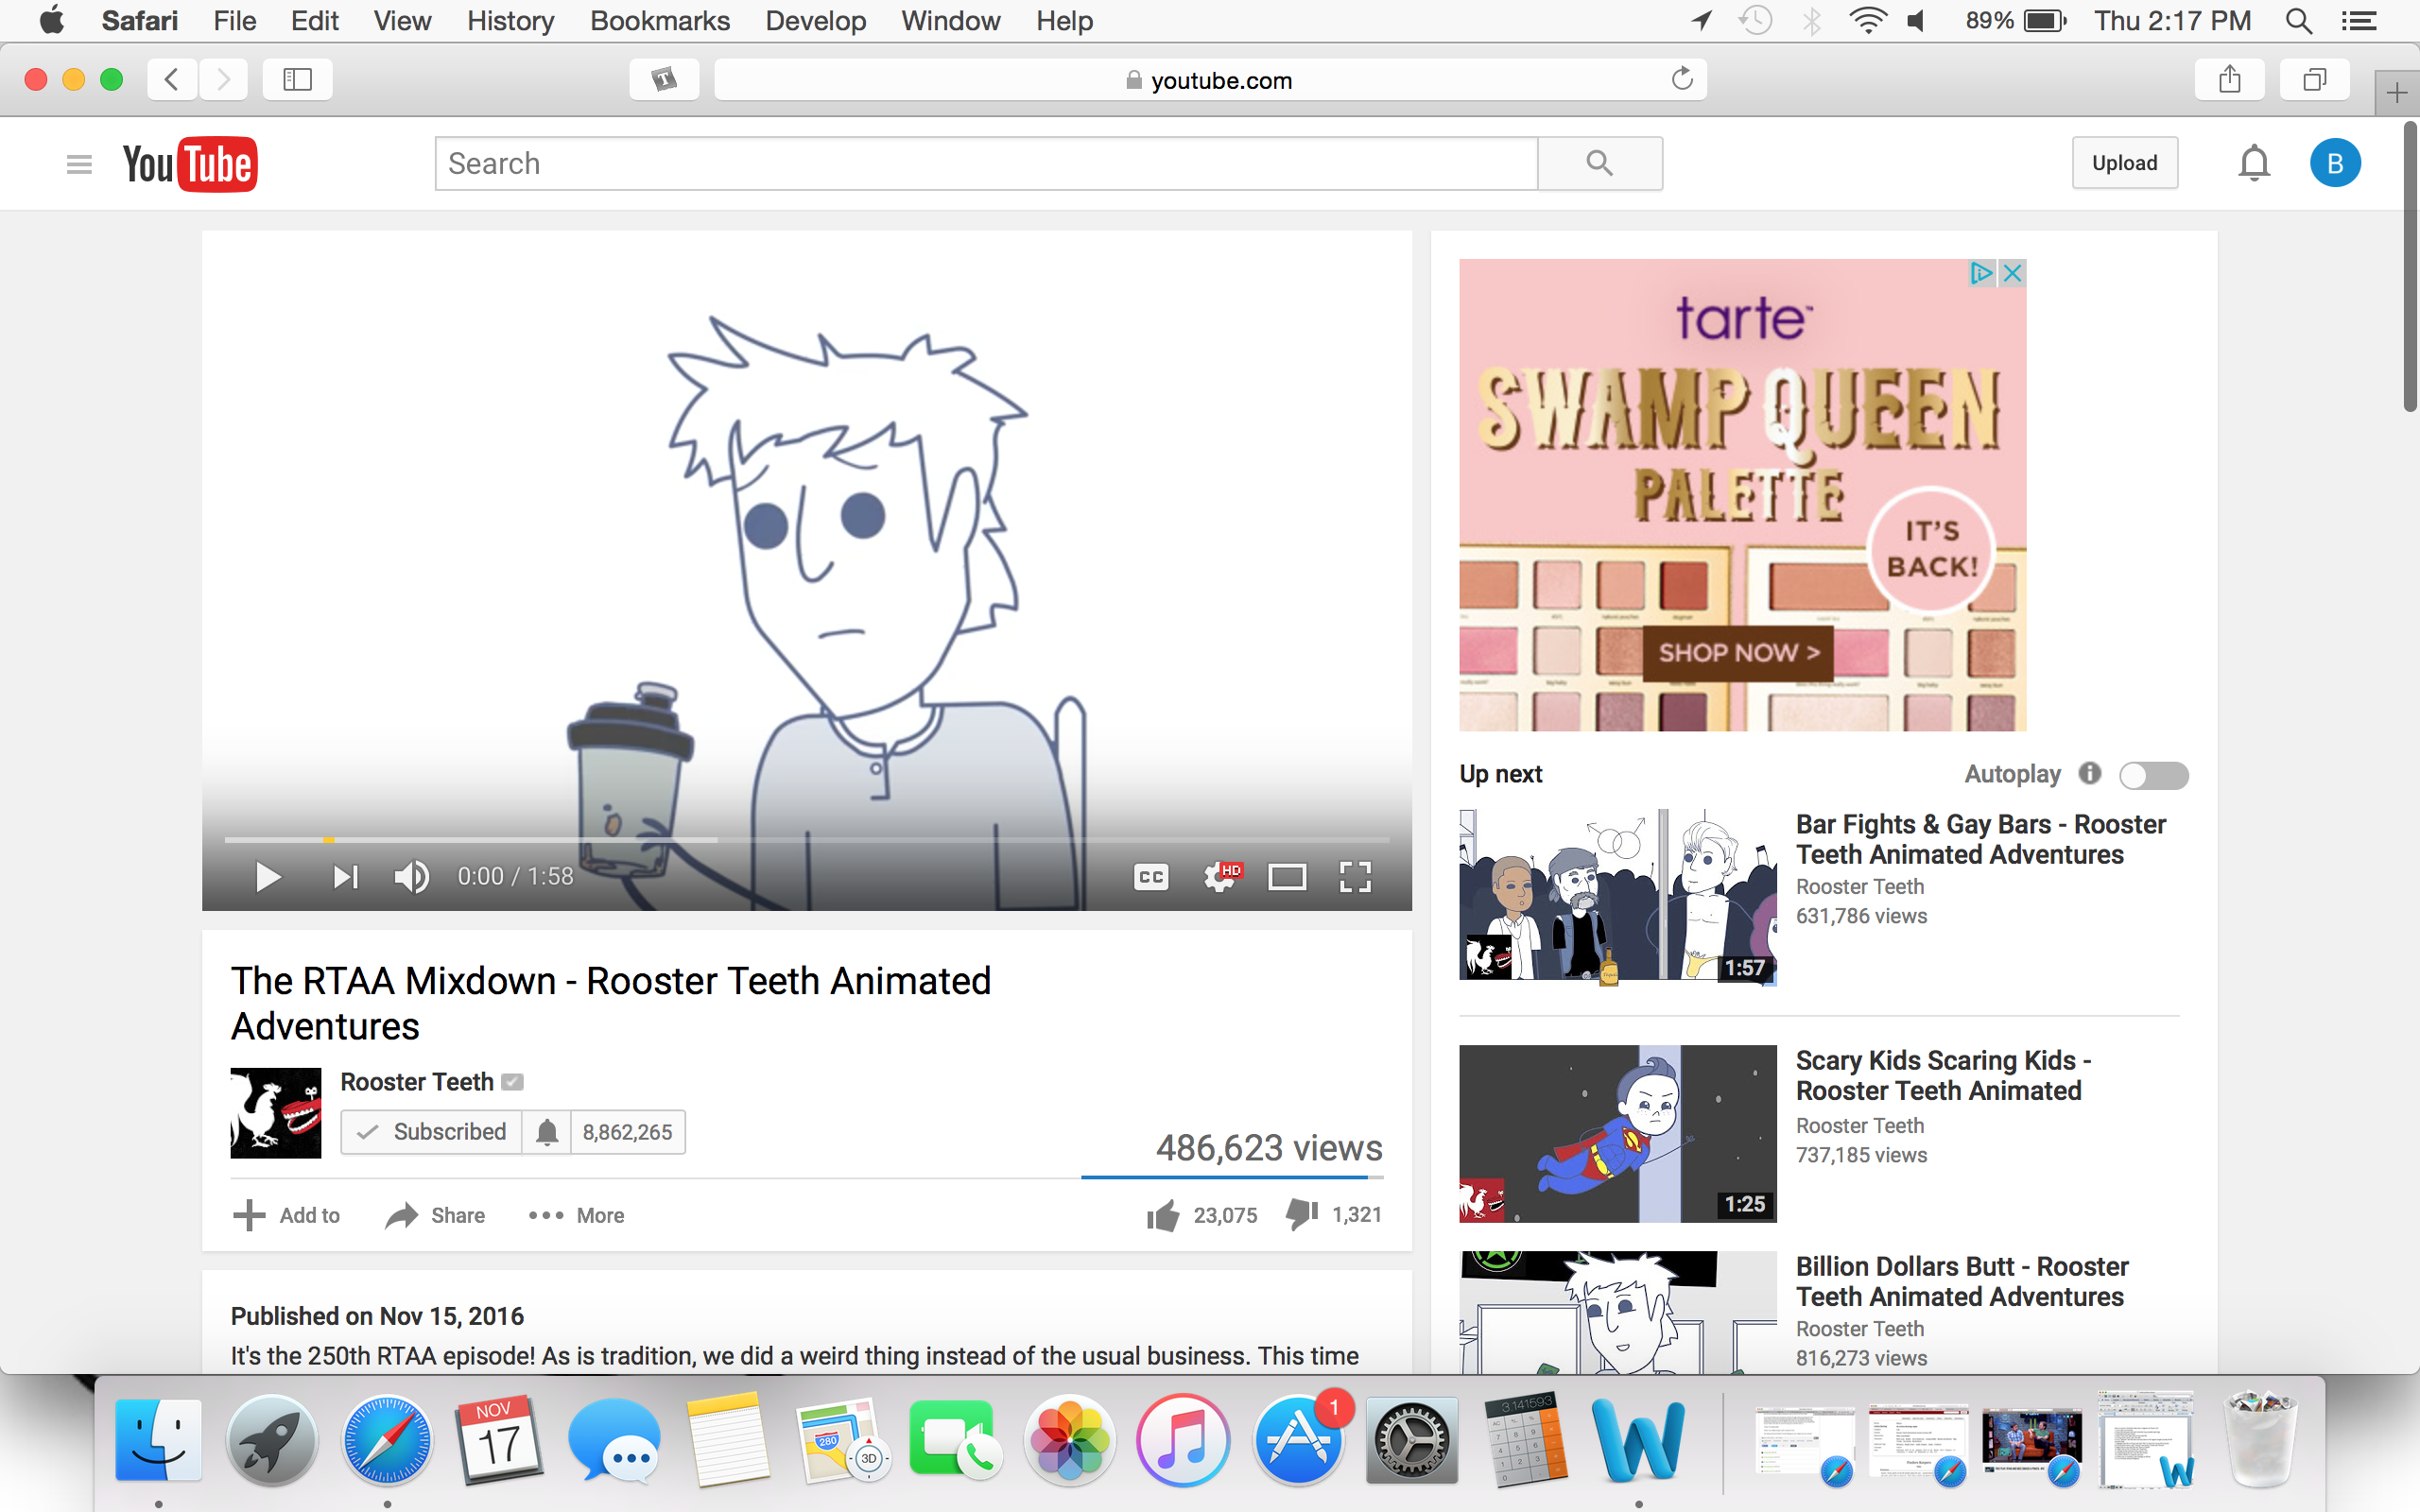This screenshot has height=1512, width=2420.
Task: Close the tarte advertisement
Action: click(2013, 273)
